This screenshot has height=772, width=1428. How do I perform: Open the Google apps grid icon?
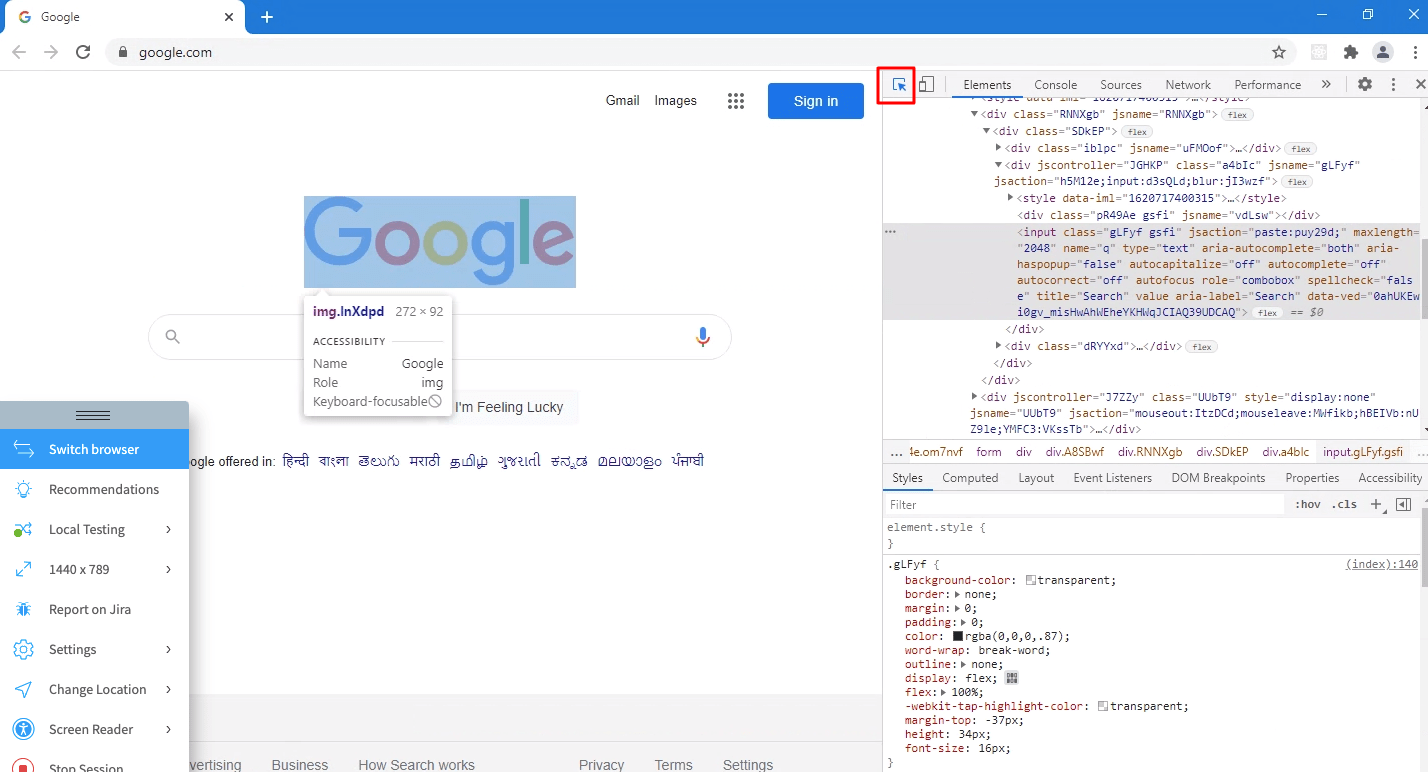[736, 100]
